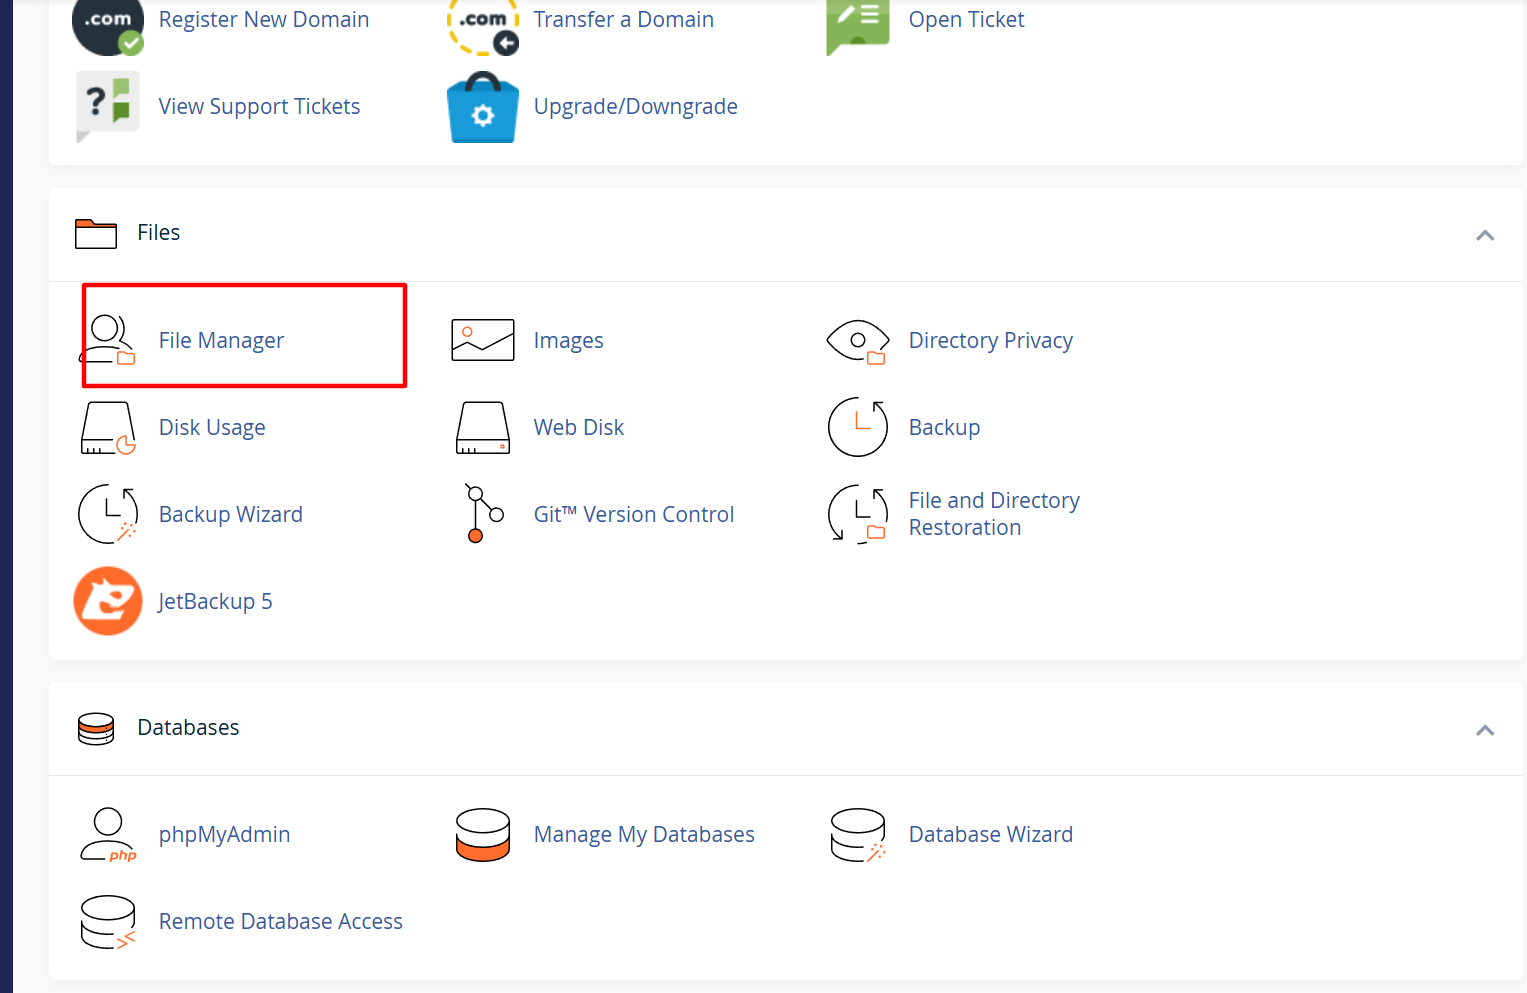This screenshot has height=993, width=1527.
Task: Click the Backup clock-arrow icon
Action: click(x=858, y=427)
